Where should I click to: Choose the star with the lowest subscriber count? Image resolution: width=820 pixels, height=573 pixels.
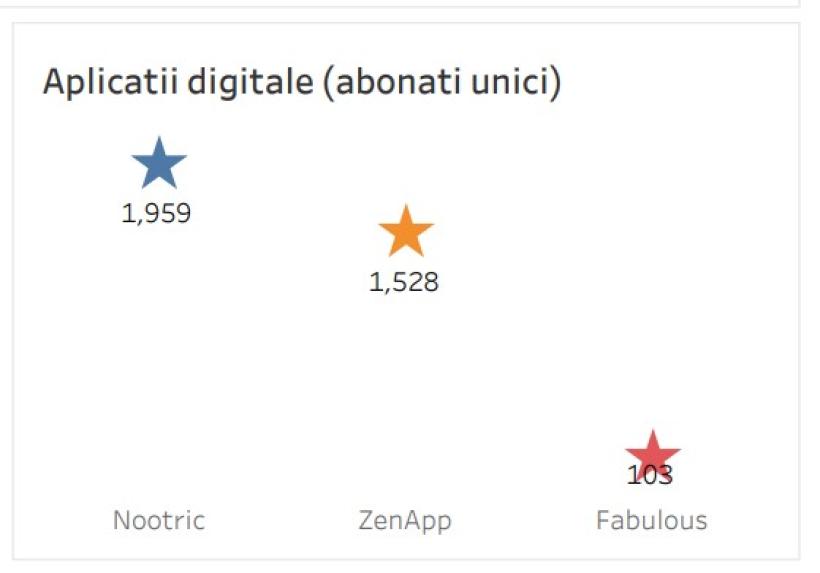[x=652, y=454]
